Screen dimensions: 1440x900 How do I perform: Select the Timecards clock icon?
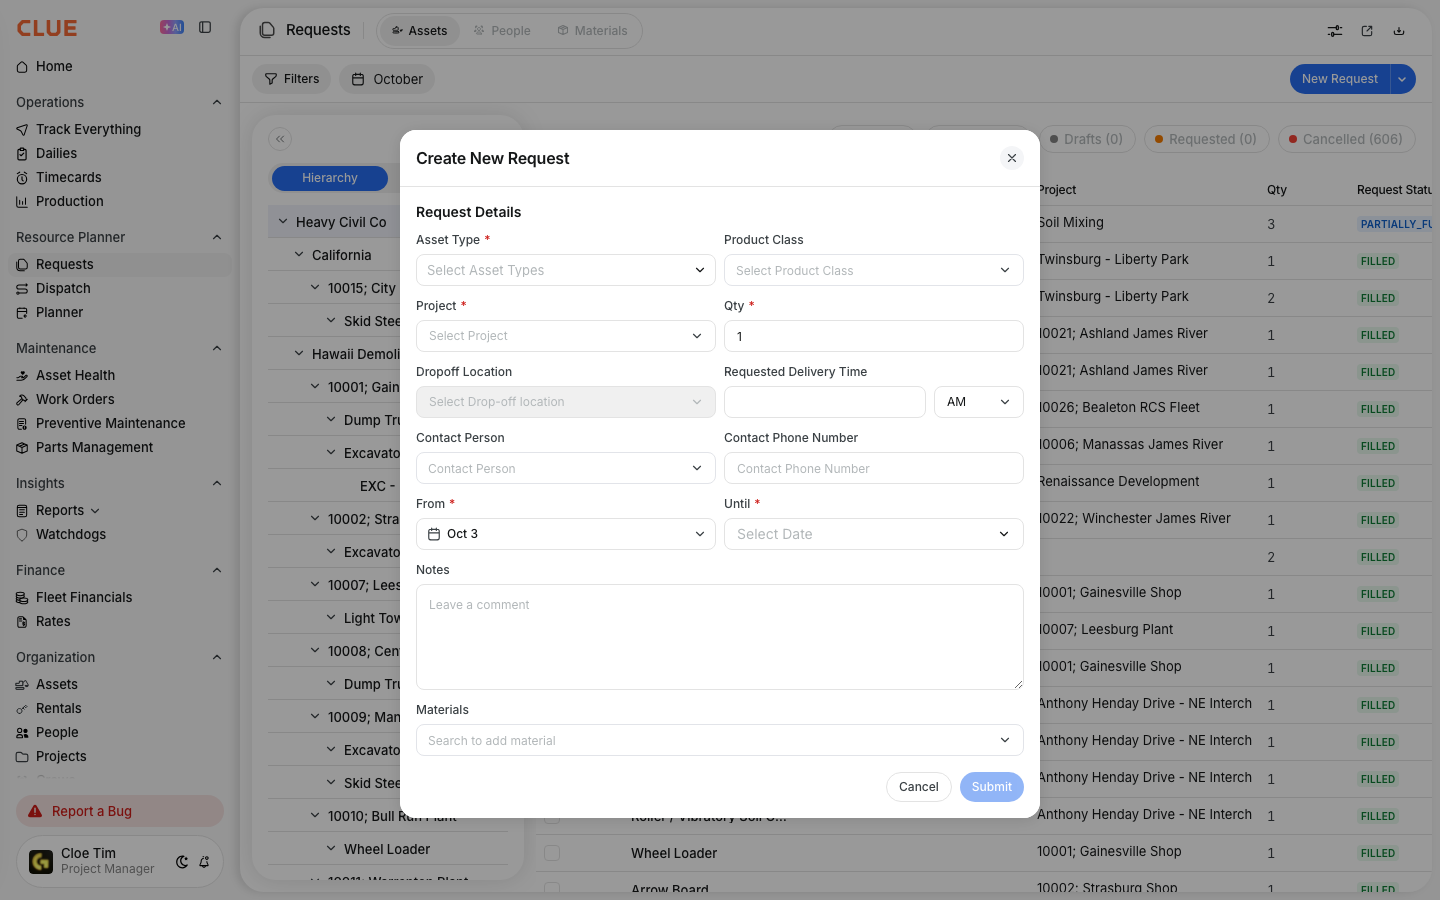[x=22, y=178]
